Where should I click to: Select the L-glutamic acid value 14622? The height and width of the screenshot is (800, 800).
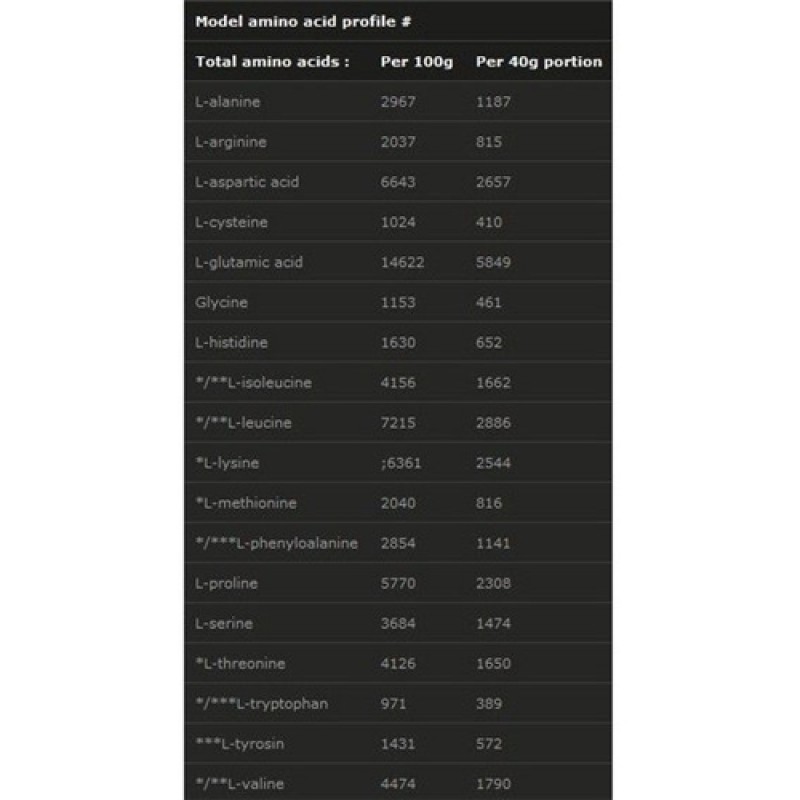pyautogui.click(x=402, y=262)
